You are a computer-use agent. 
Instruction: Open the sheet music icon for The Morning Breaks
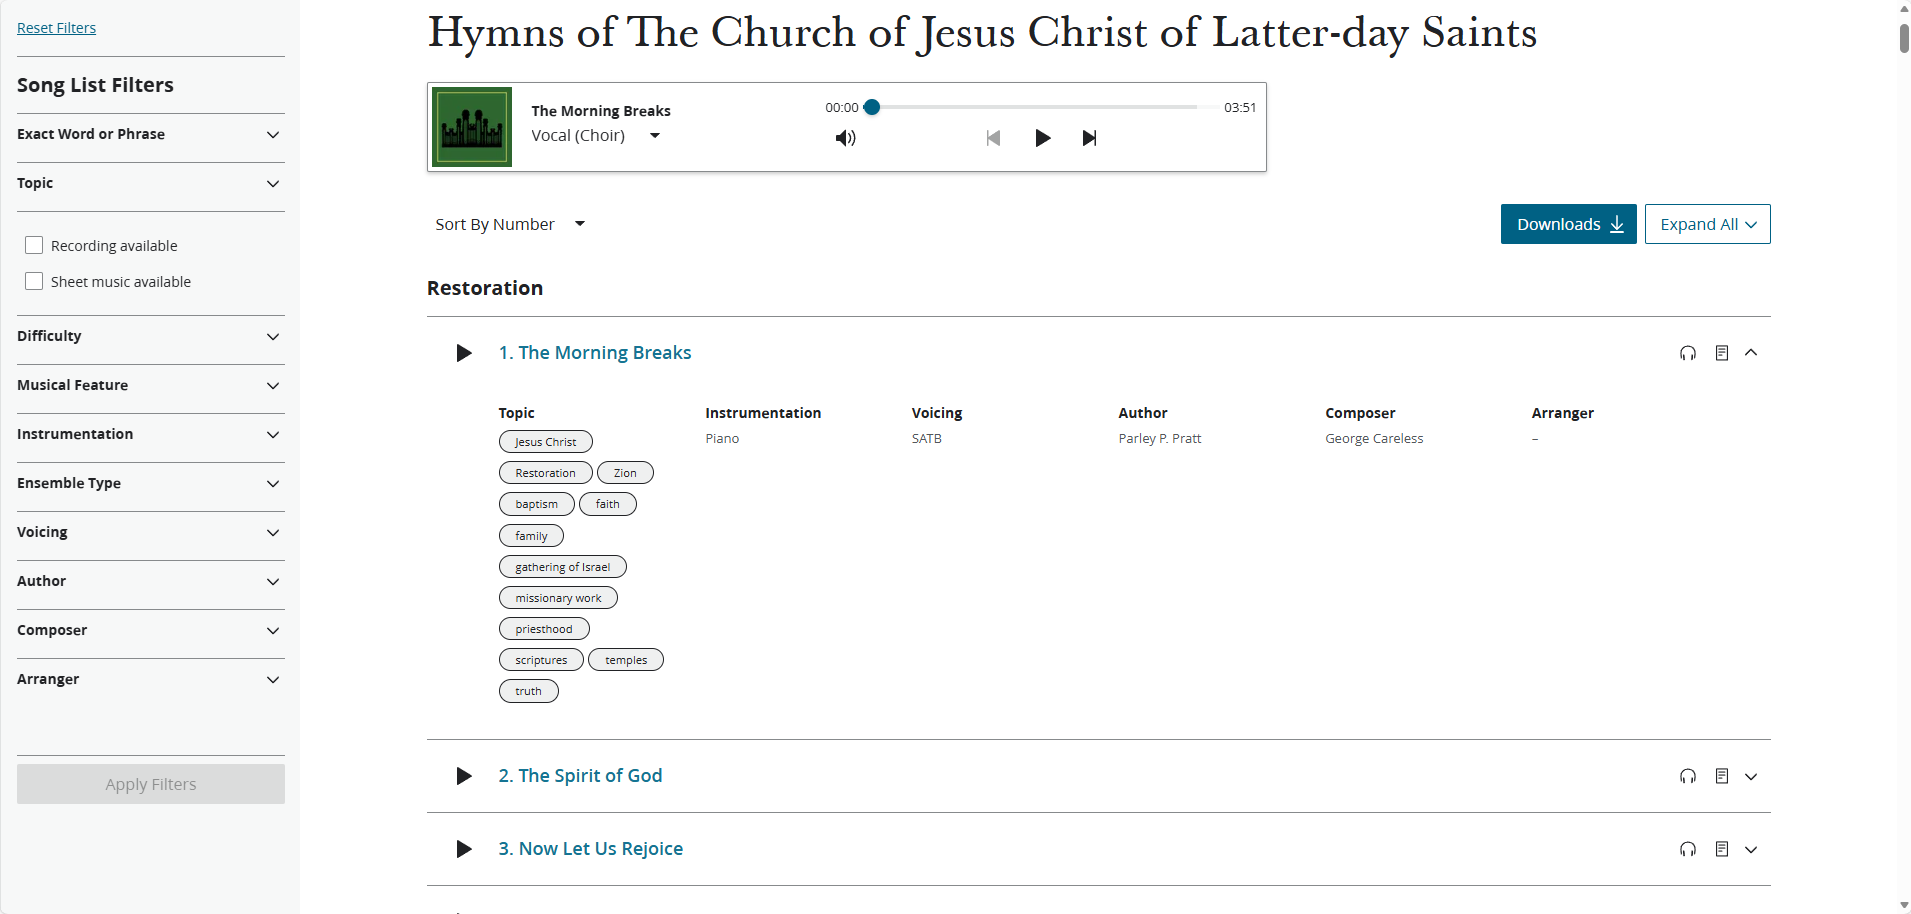[x=1722, y=352]
